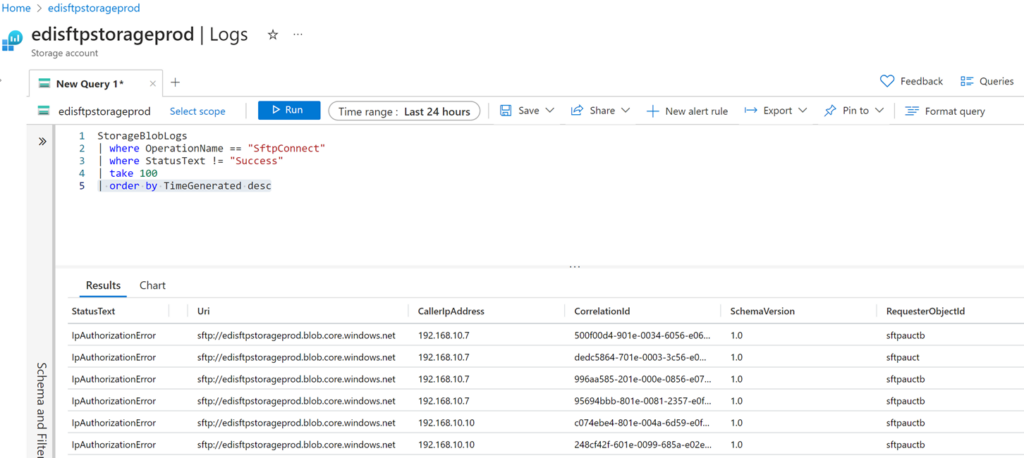Click the Pin to pushpin icon
This screenshot has height=458, width=1024.
829,110
